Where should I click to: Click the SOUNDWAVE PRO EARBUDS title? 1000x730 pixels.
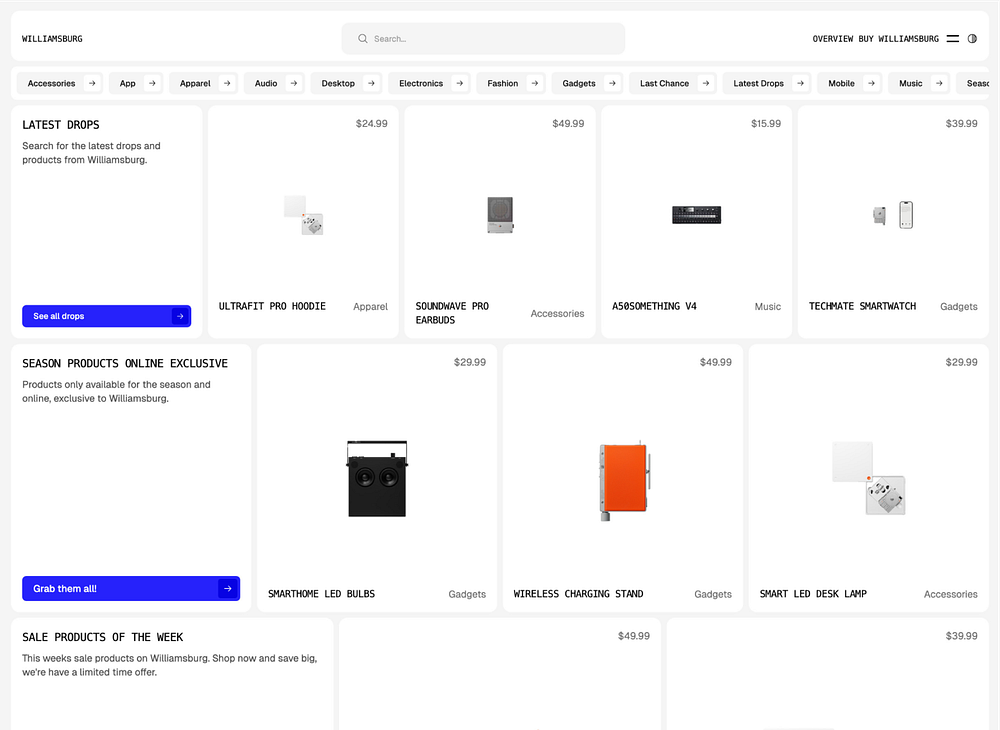pos(452,313)
